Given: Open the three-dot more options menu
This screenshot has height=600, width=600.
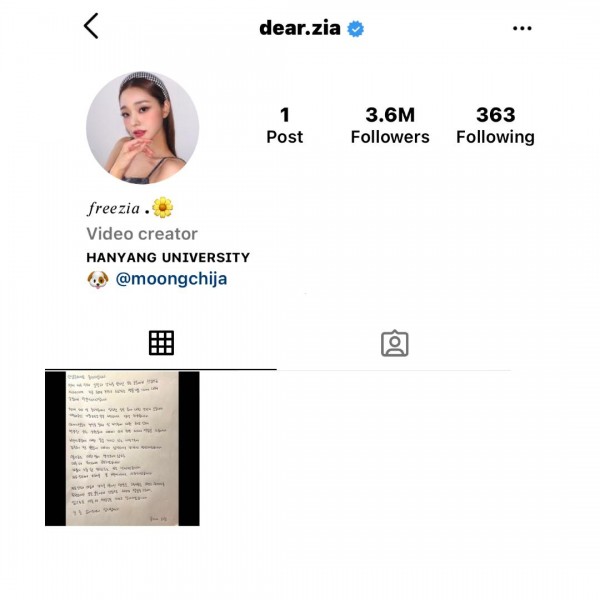Looking at the screenshot, I should 522,28.
